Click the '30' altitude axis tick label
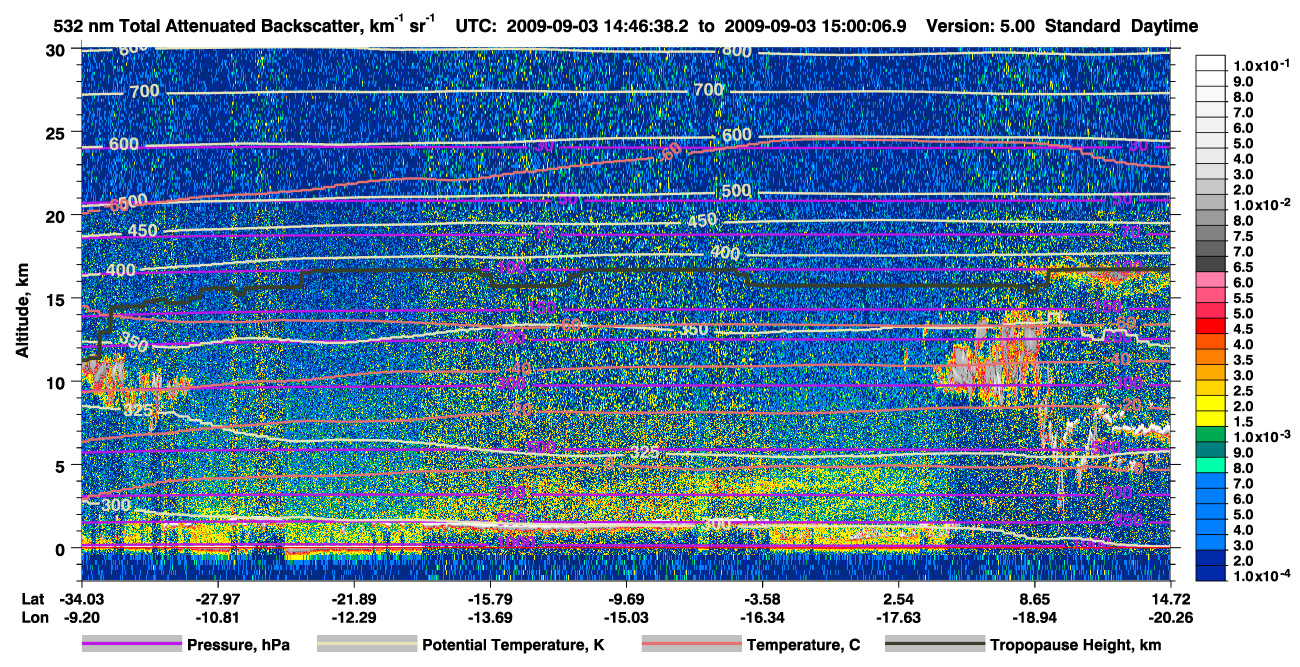1300x667 pixels. [58, 49]
